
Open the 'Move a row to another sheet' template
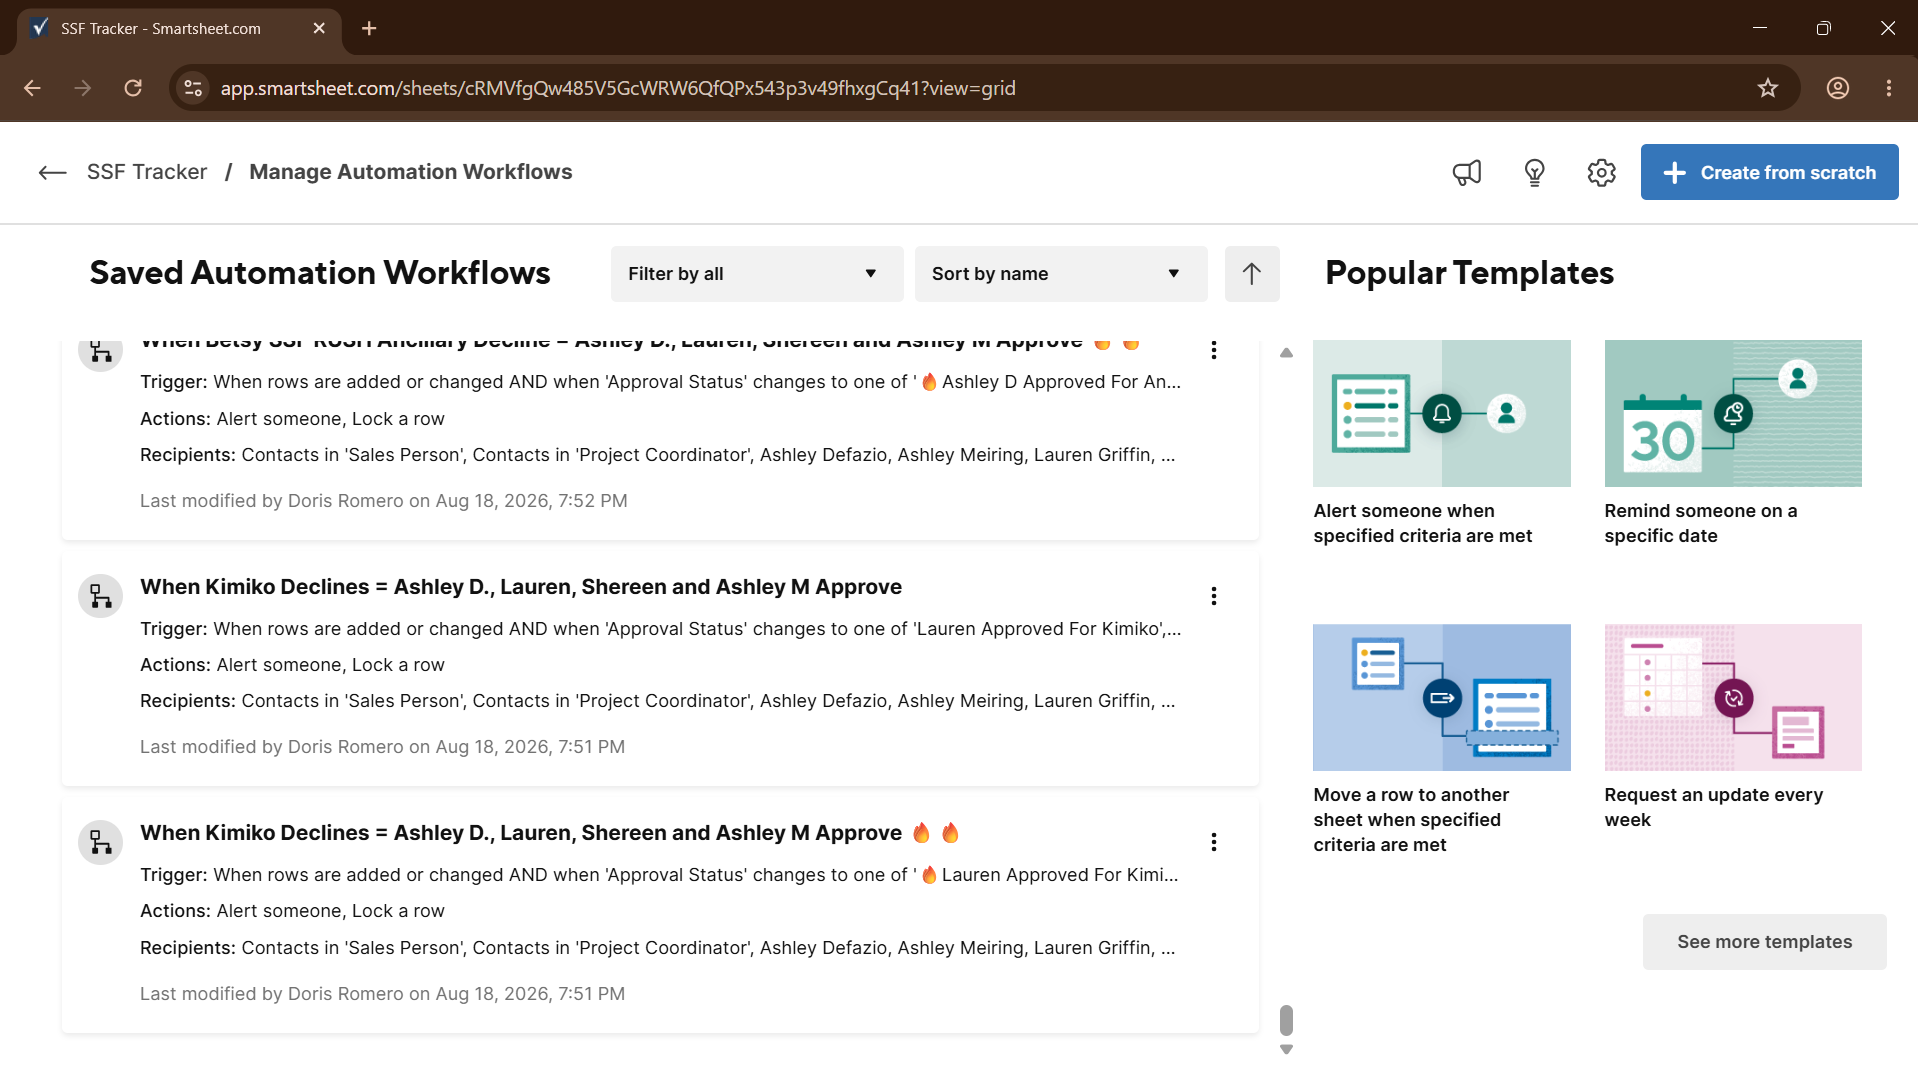tap(1441, 697)
